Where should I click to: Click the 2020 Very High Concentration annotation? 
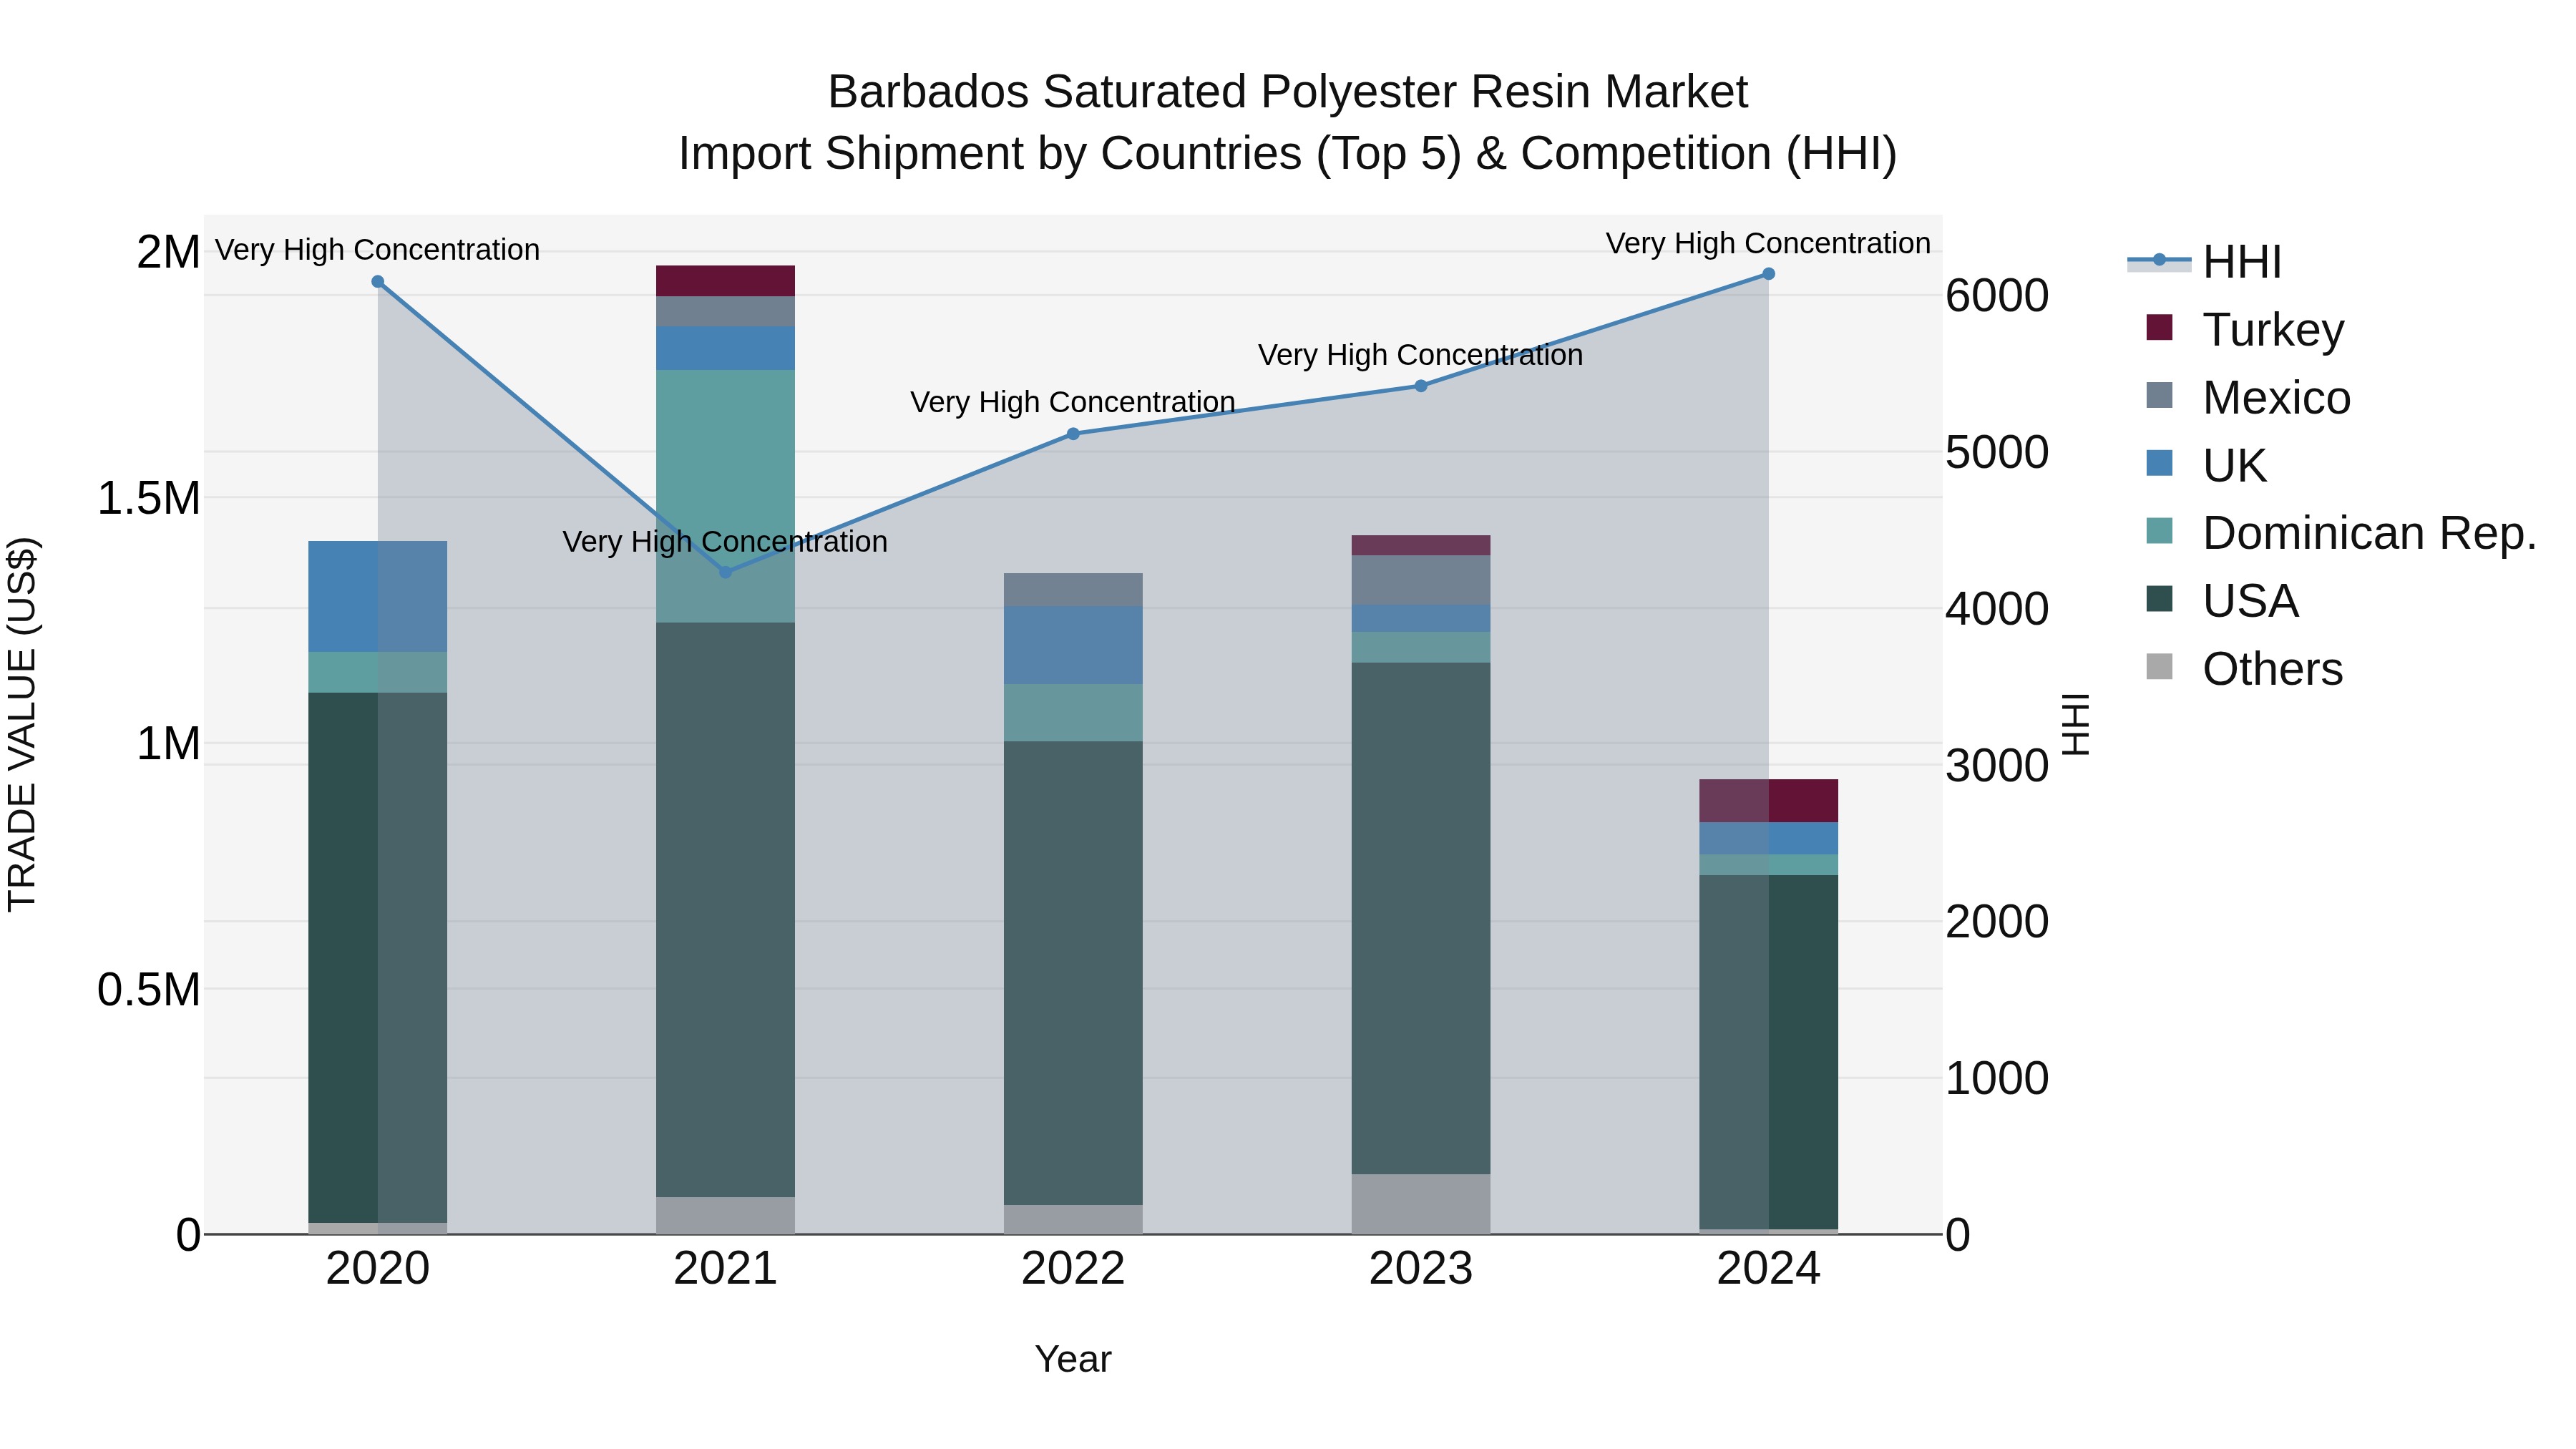(x=377, y=249)
